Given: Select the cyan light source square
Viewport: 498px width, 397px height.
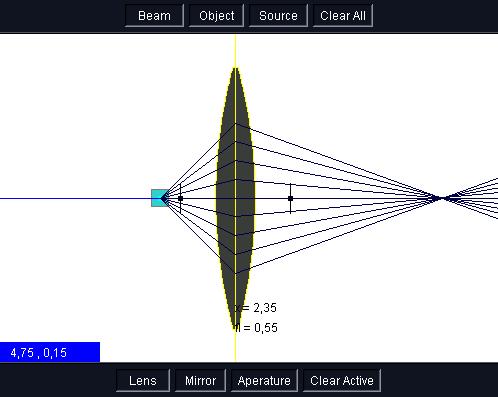Looking at the screenshot, I should 160,198.
